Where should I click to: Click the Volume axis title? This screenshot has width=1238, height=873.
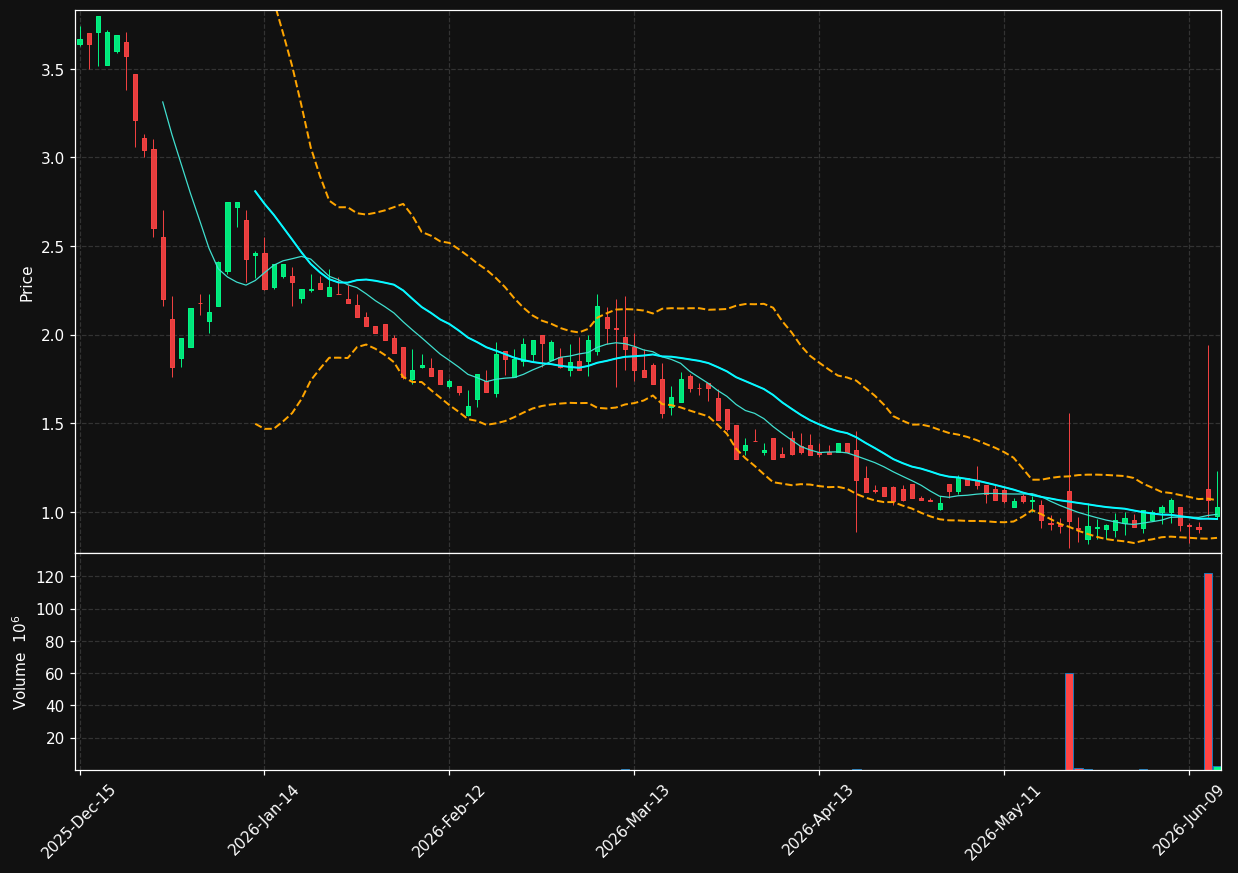pyautogui.click(x=20, y=662)
